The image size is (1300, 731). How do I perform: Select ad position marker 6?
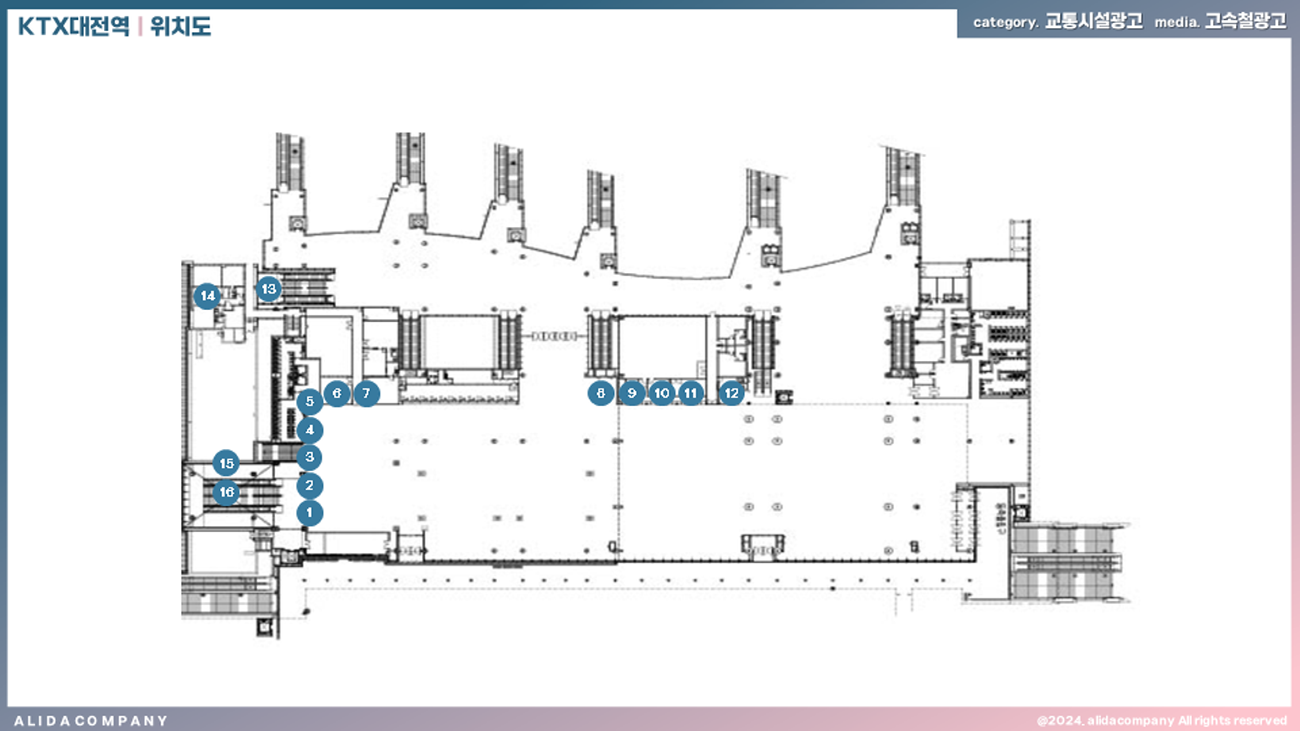(337, 394)
